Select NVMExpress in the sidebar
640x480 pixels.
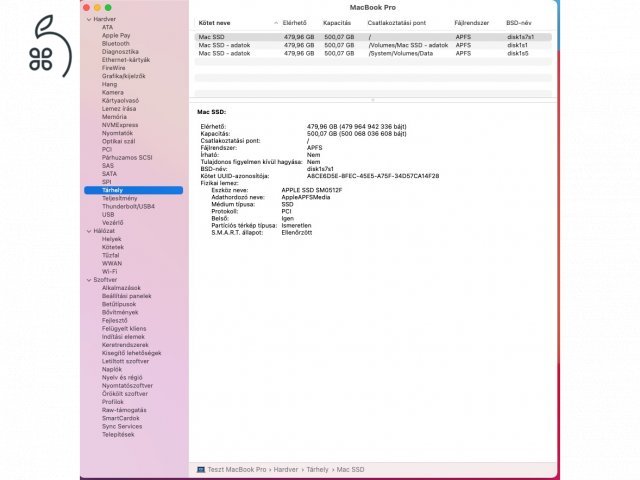click(x=120, y=125)
